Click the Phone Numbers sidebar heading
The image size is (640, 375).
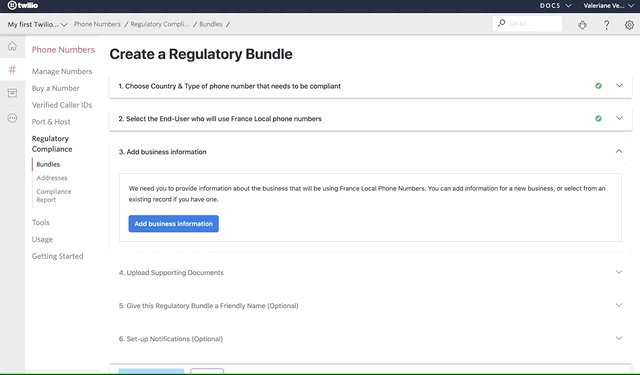63,50
